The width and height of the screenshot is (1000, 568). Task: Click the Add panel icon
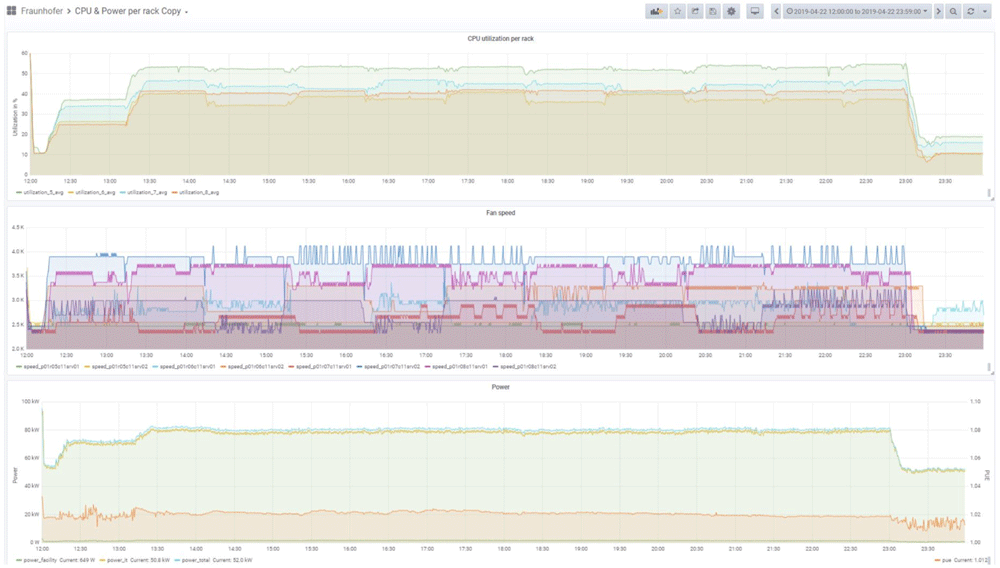click(656, 11)
